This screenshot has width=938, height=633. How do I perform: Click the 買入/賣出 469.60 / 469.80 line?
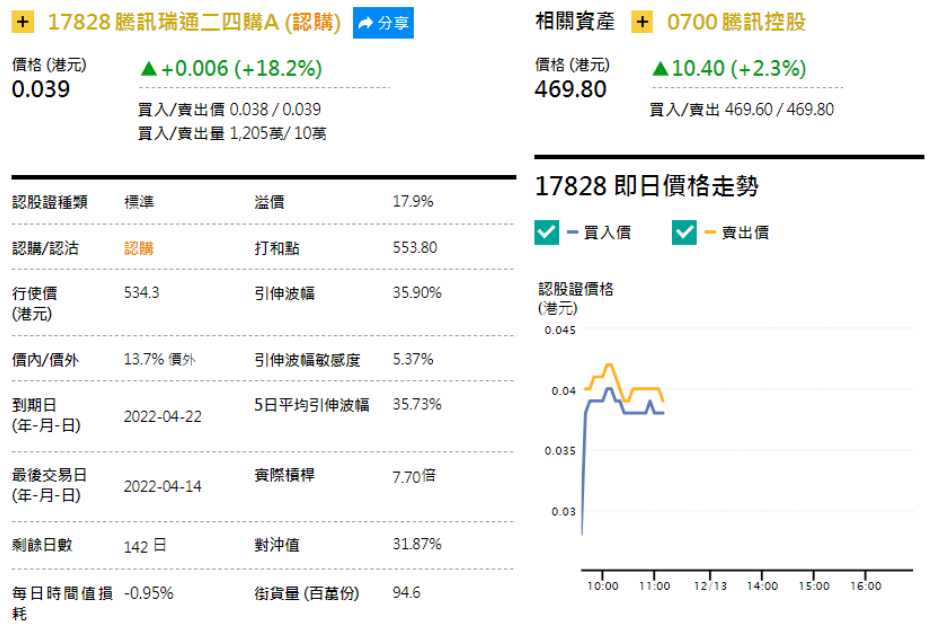tap(742, 109)
